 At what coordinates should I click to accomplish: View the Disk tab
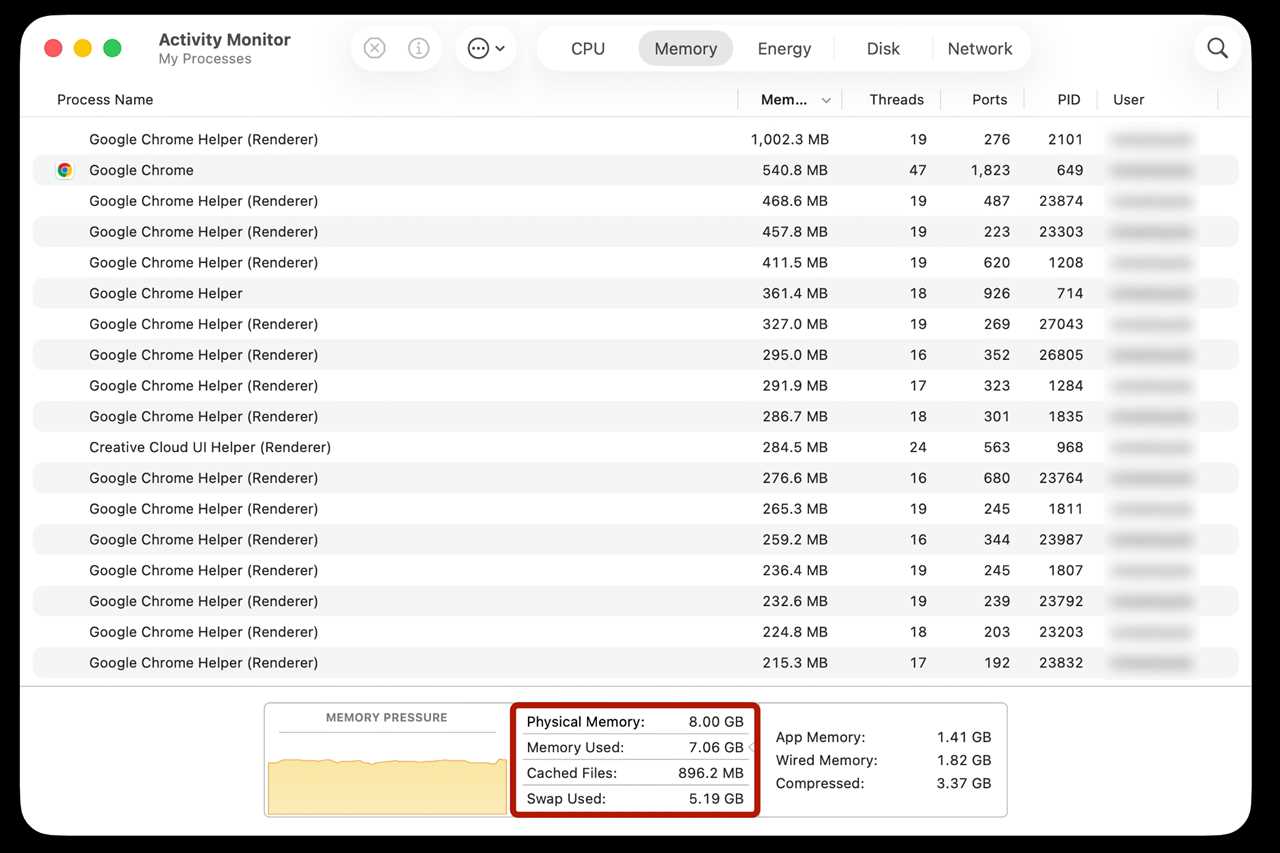[883, 48]
